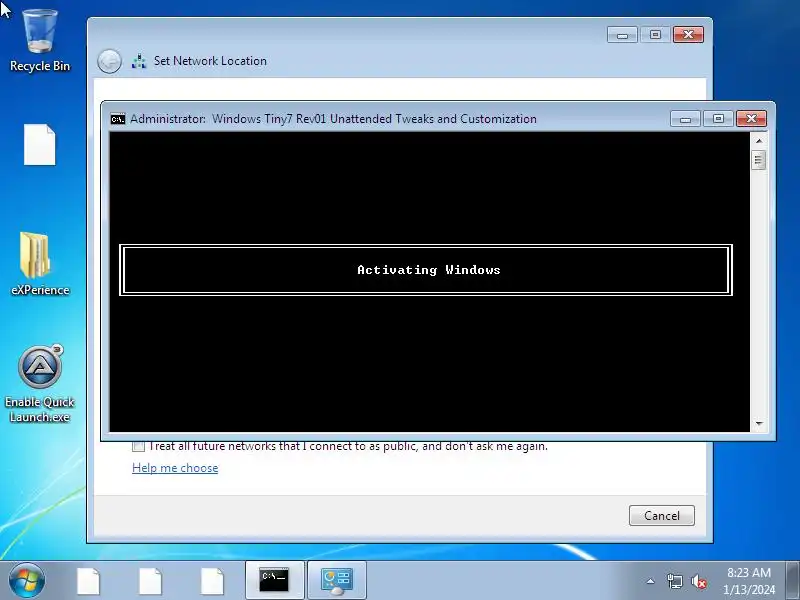Image resolution: width=800 pixels, height=600 pixels.
Task: Open the eXPerience folder on desktop
Action: click(40, 264)
